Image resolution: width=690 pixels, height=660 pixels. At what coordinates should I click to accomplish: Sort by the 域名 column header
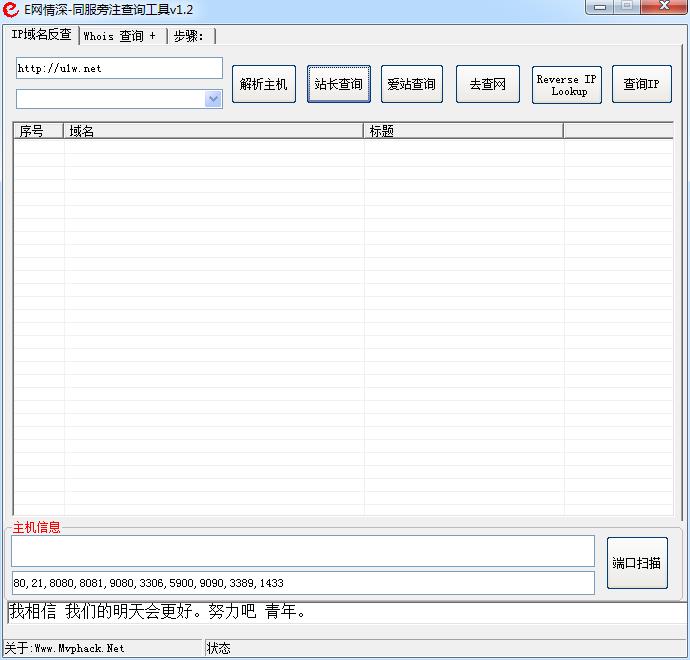pyautogui.click(x=213, y=131)
